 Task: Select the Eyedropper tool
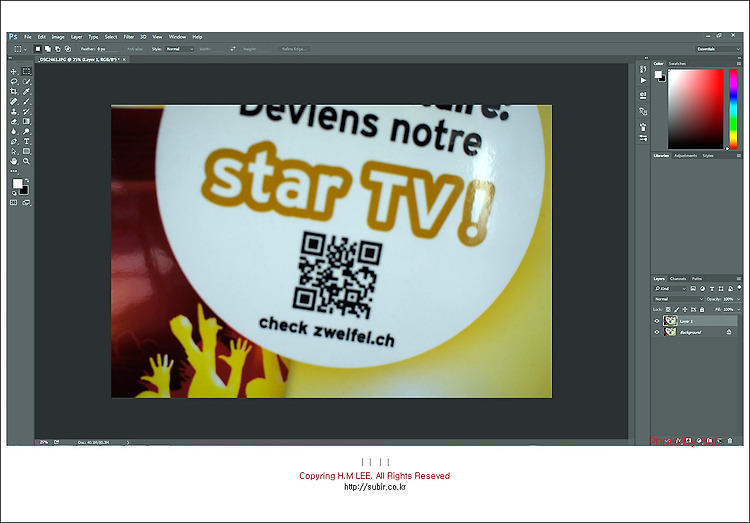26,91
